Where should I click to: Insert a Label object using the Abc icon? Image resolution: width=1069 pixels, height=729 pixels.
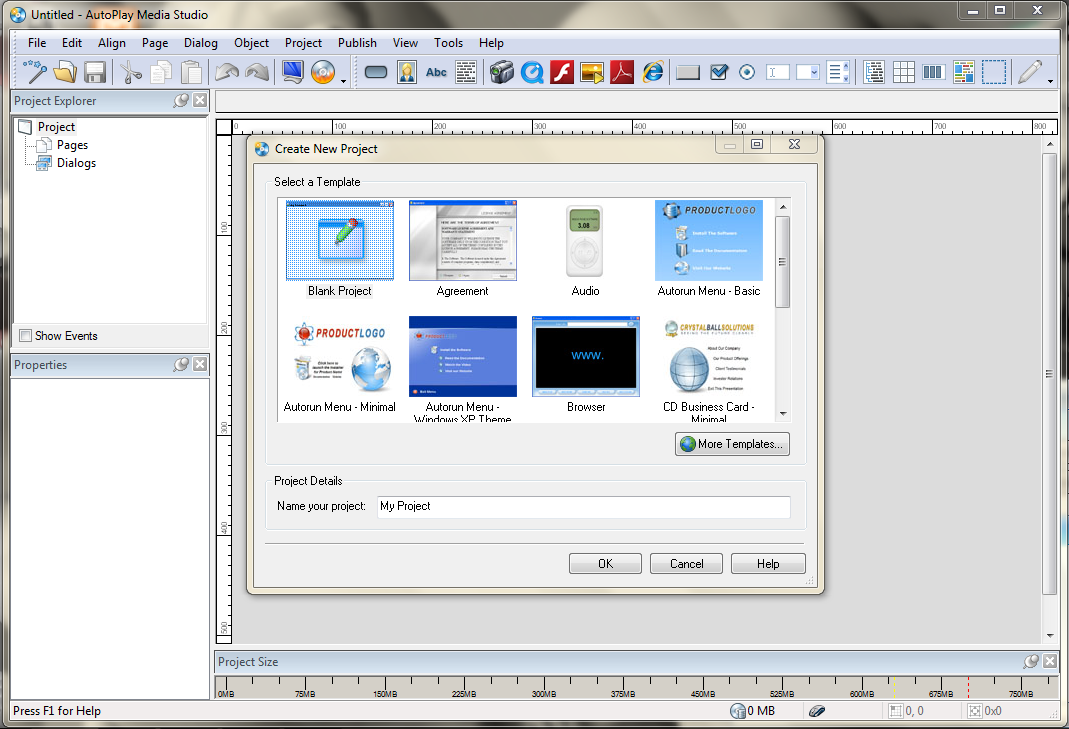click(x=436, y=71)
